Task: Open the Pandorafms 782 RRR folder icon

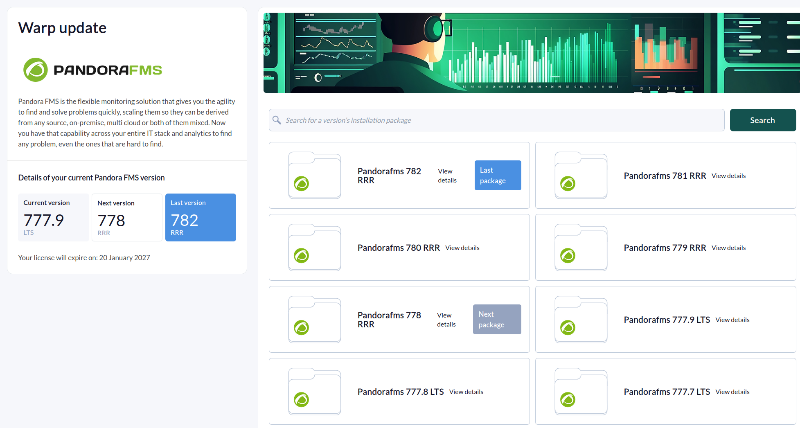Action: (x=314, y=175)
